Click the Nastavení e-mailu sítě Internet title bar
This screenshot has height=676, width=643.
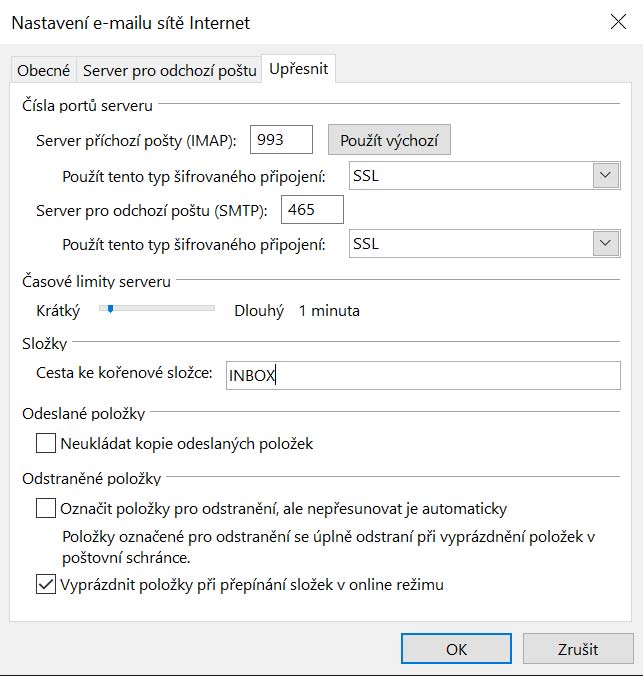pos(250,22)
